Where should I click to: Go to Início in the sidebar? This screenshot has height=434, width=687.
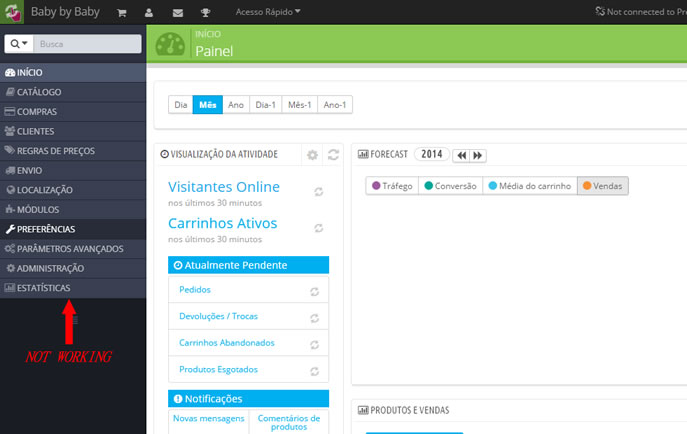pyautogui.click(x=73, y=72)
